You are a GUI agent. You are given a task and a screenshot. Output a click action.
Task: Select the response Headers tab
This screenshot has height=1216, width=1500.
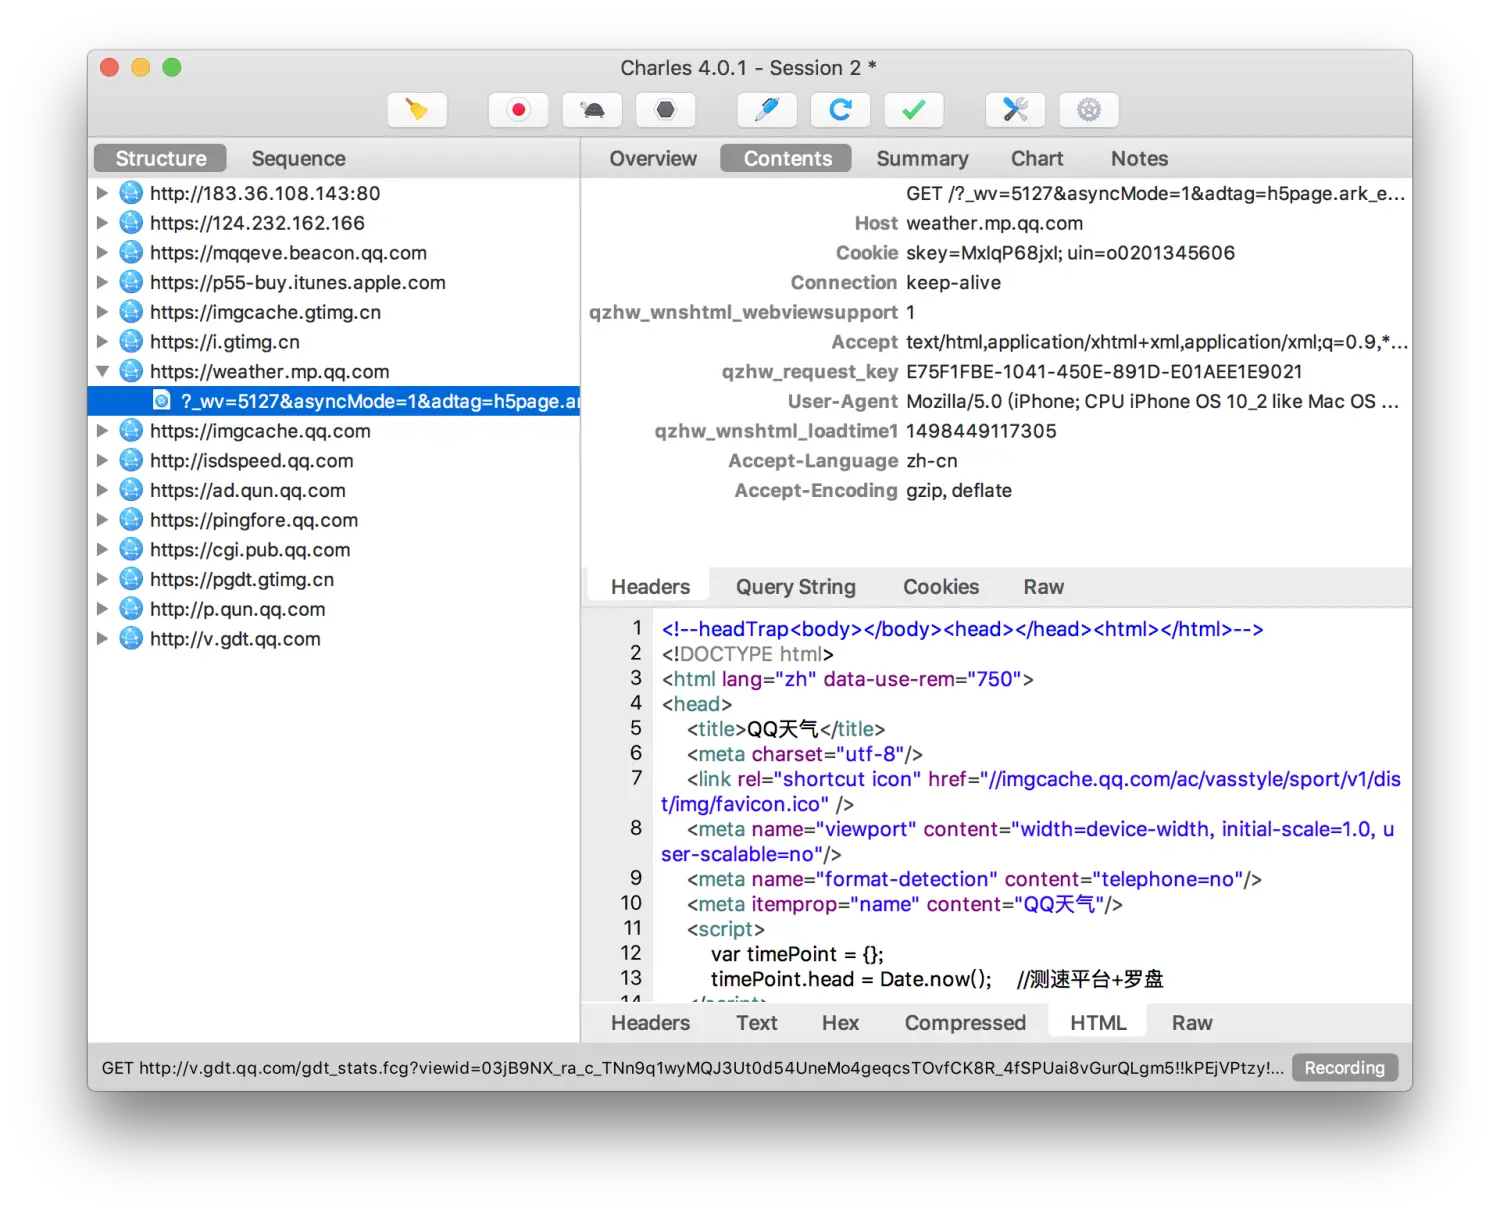pos(650,1023)
